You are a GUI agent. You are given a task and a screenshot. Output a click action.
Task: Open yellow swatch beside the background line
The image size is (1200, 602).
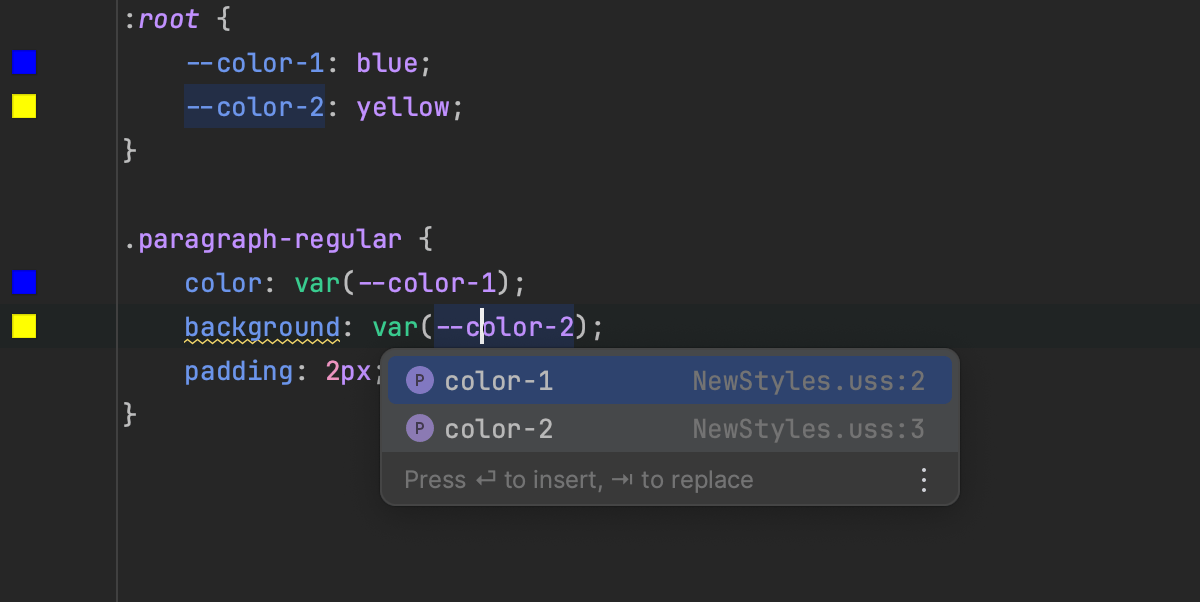coord(24,326)
